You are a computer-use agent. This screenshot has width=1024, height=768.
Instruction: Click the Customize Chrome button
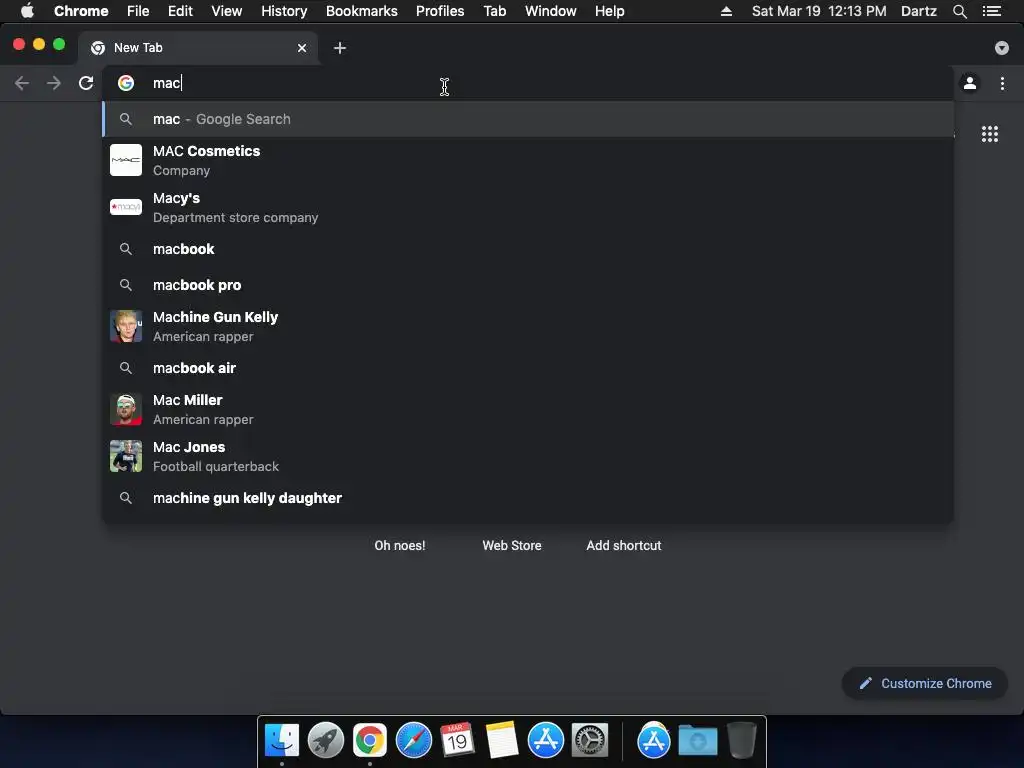point(925,683)
